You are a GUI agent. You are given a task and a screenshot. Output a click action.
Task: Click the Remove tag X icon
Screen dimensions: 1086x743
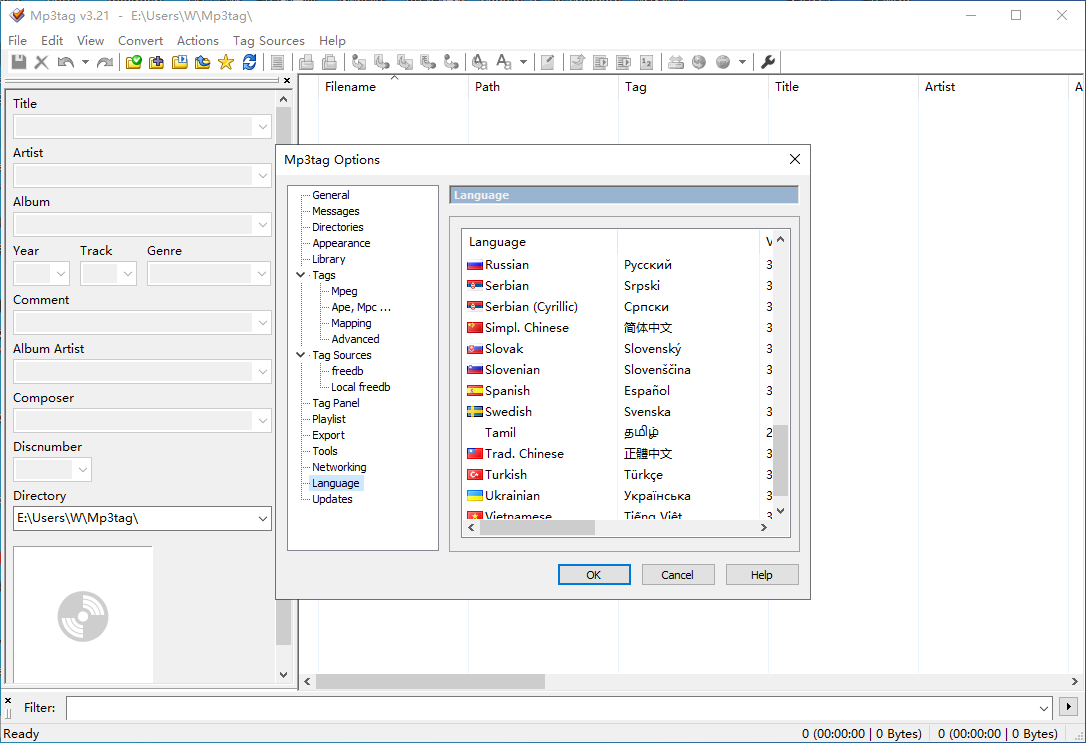[42, 62]
